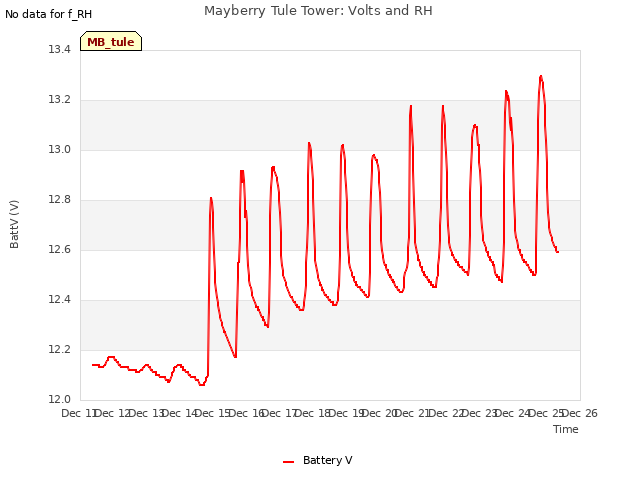Click the 'BattV (V)' y-axis label

[14, 224]
